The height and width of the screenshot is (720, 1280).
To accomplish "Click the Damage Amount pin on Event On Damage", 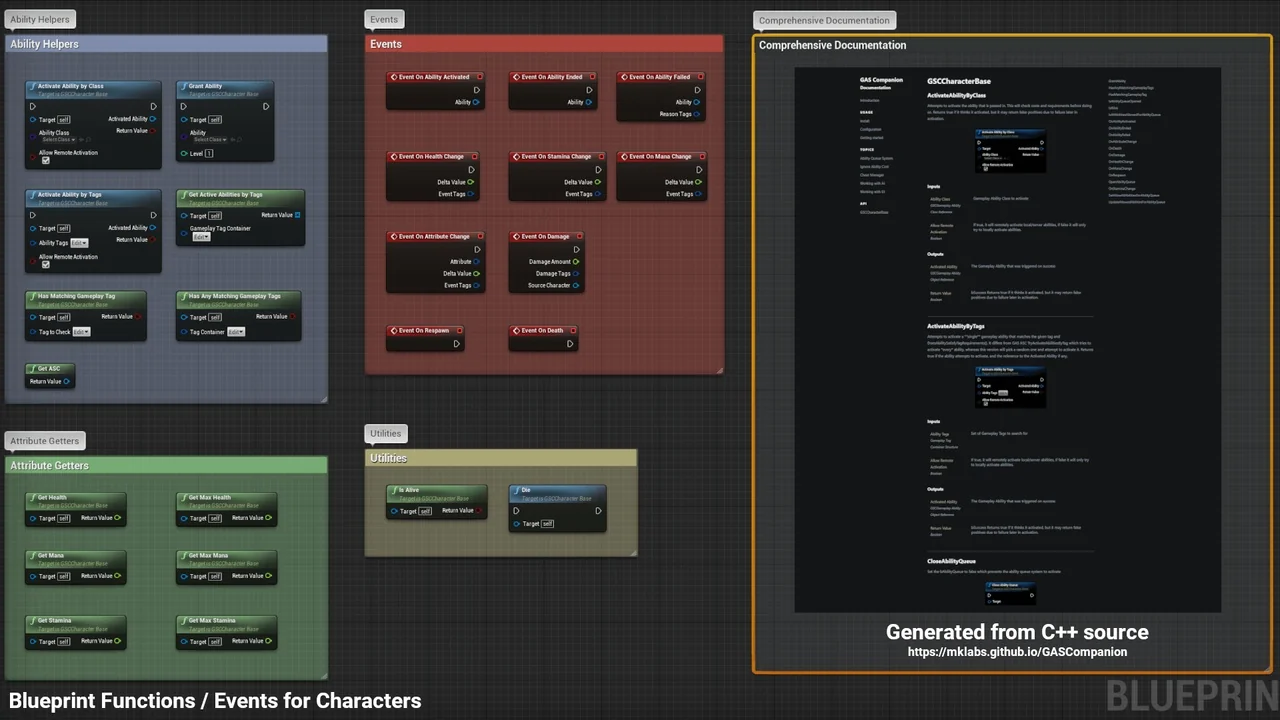I will 576,262.
